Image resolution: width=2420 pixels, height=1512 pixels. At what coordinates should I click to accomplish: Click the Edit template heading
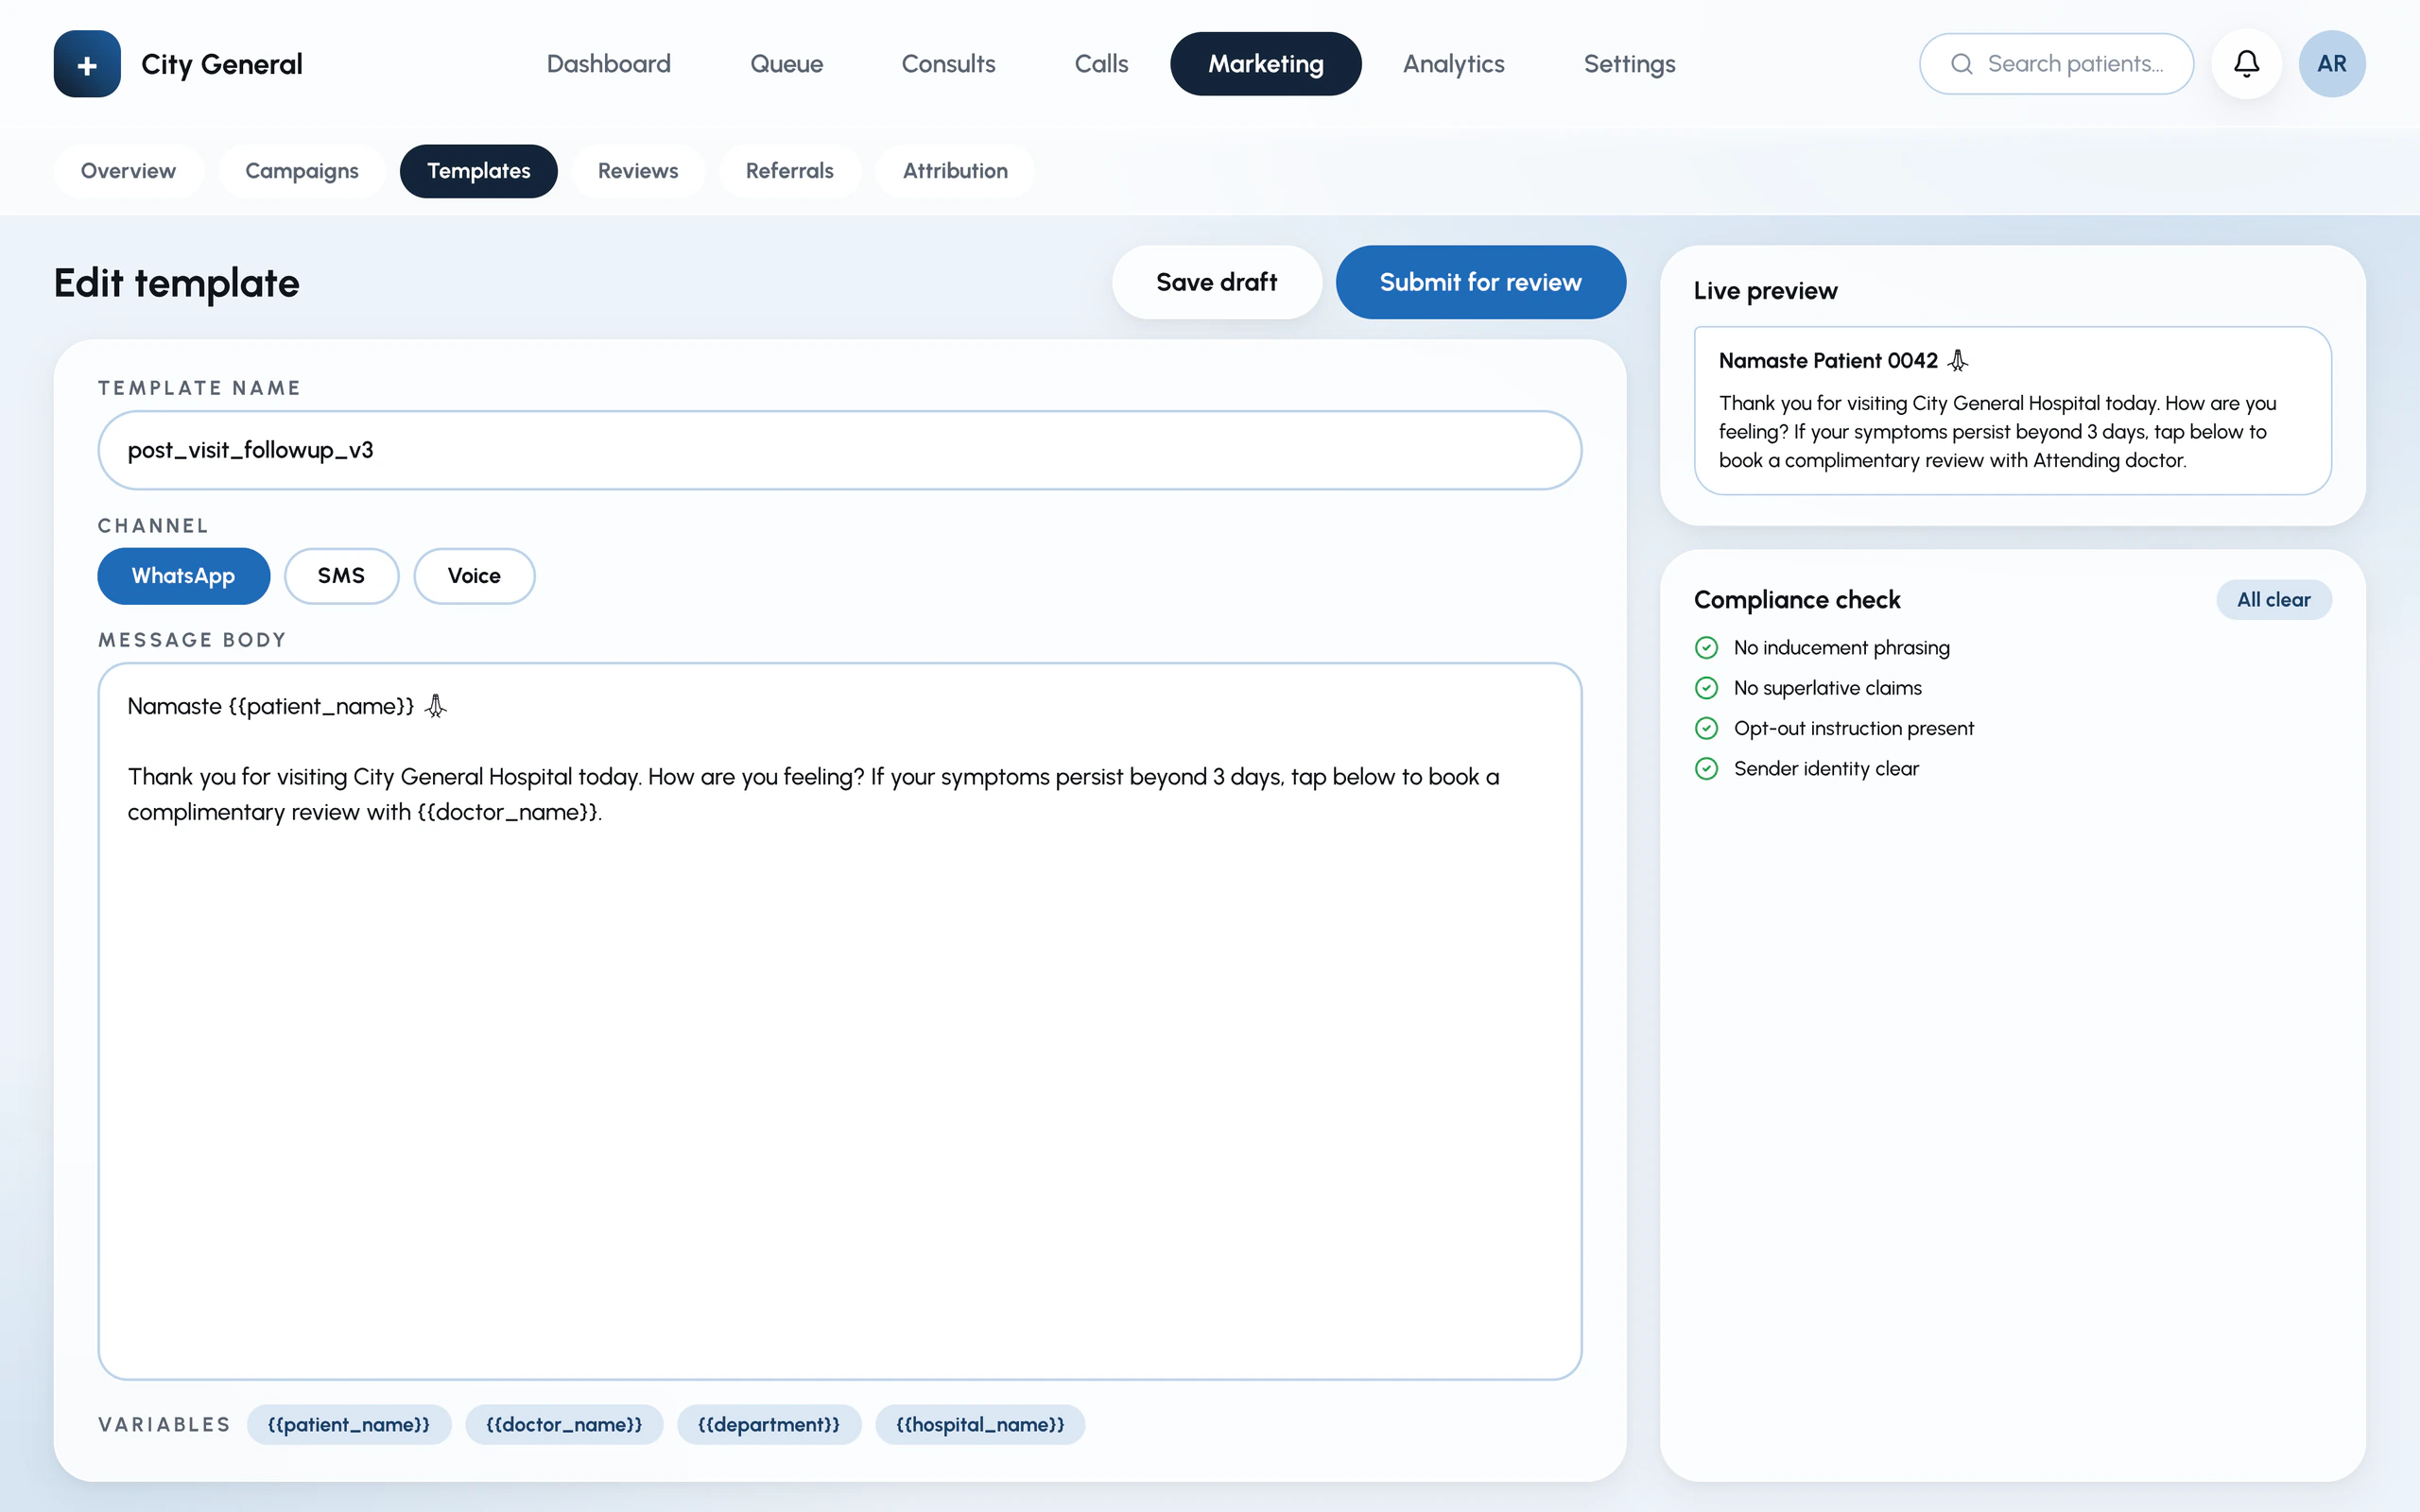point(176,283)
